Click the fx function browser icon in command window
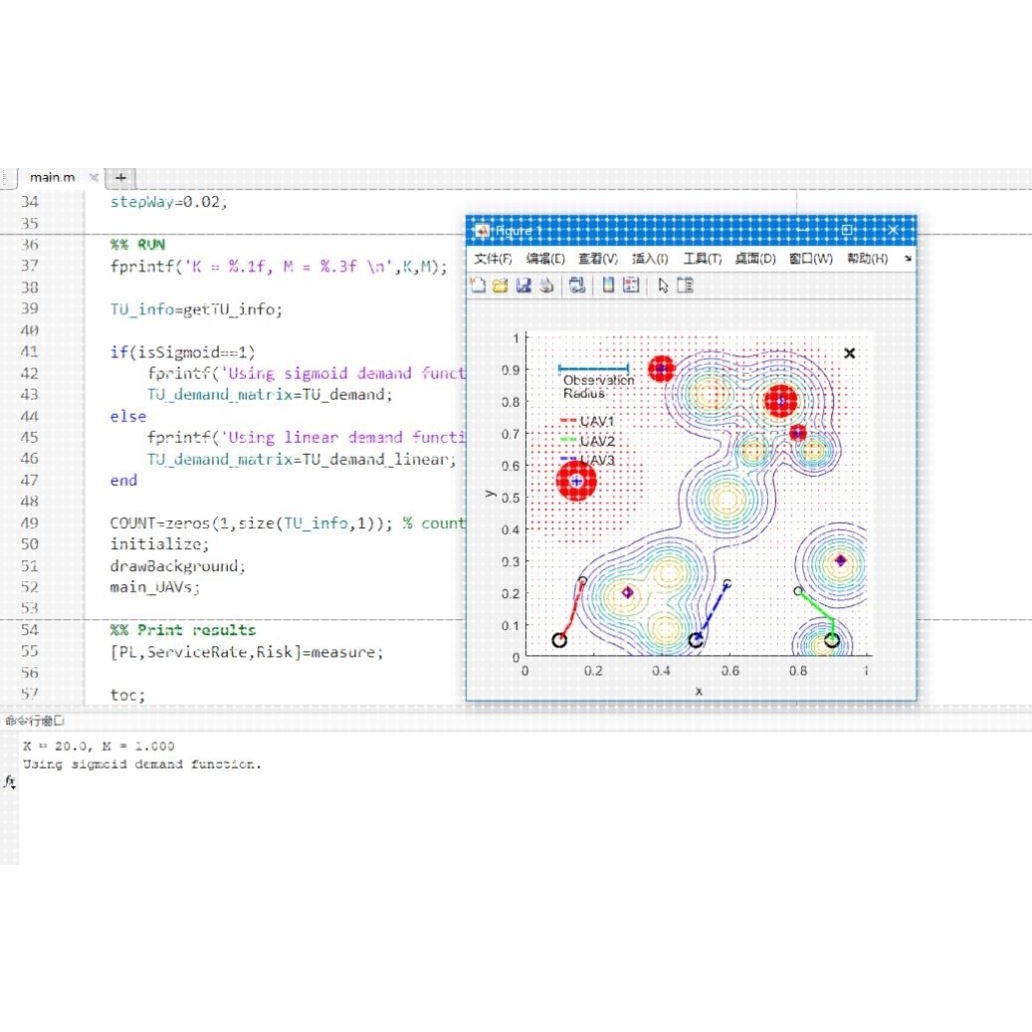 coord(9,781)
